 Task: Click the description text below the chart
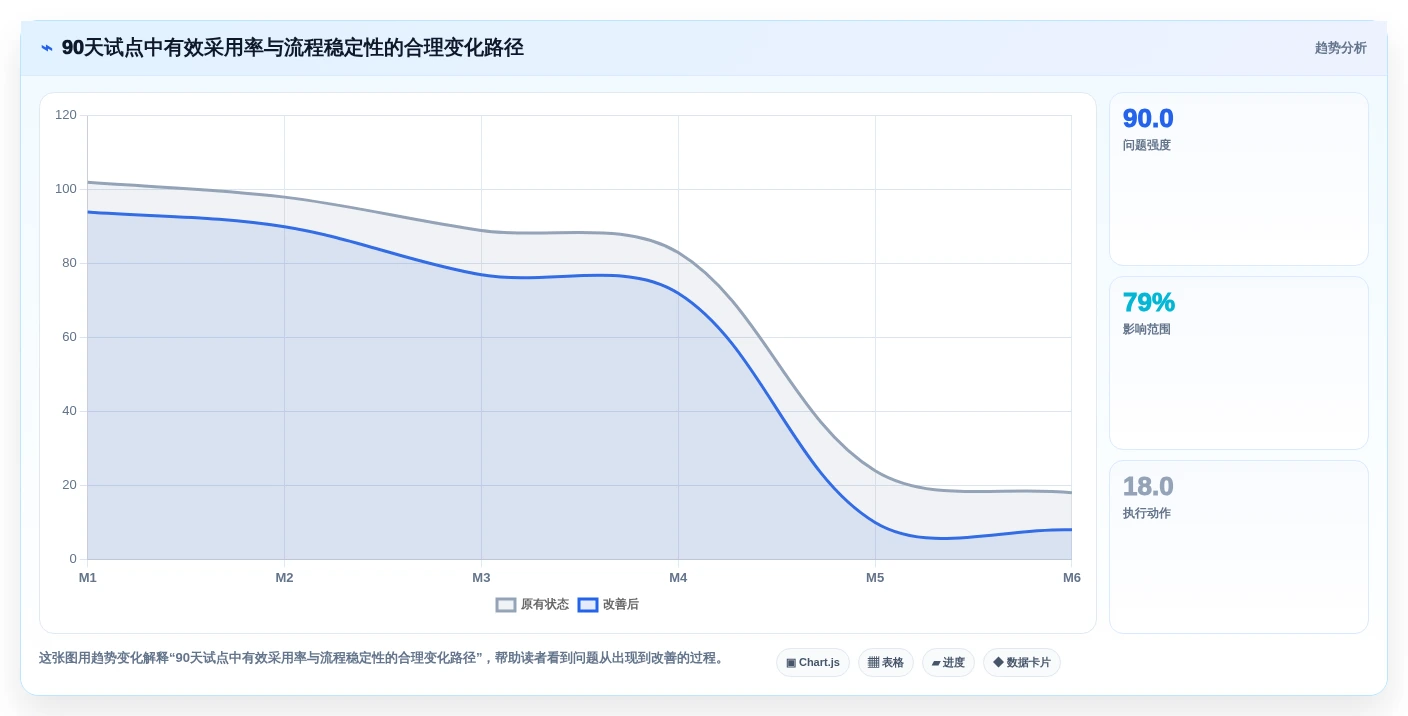pos(381,658)
